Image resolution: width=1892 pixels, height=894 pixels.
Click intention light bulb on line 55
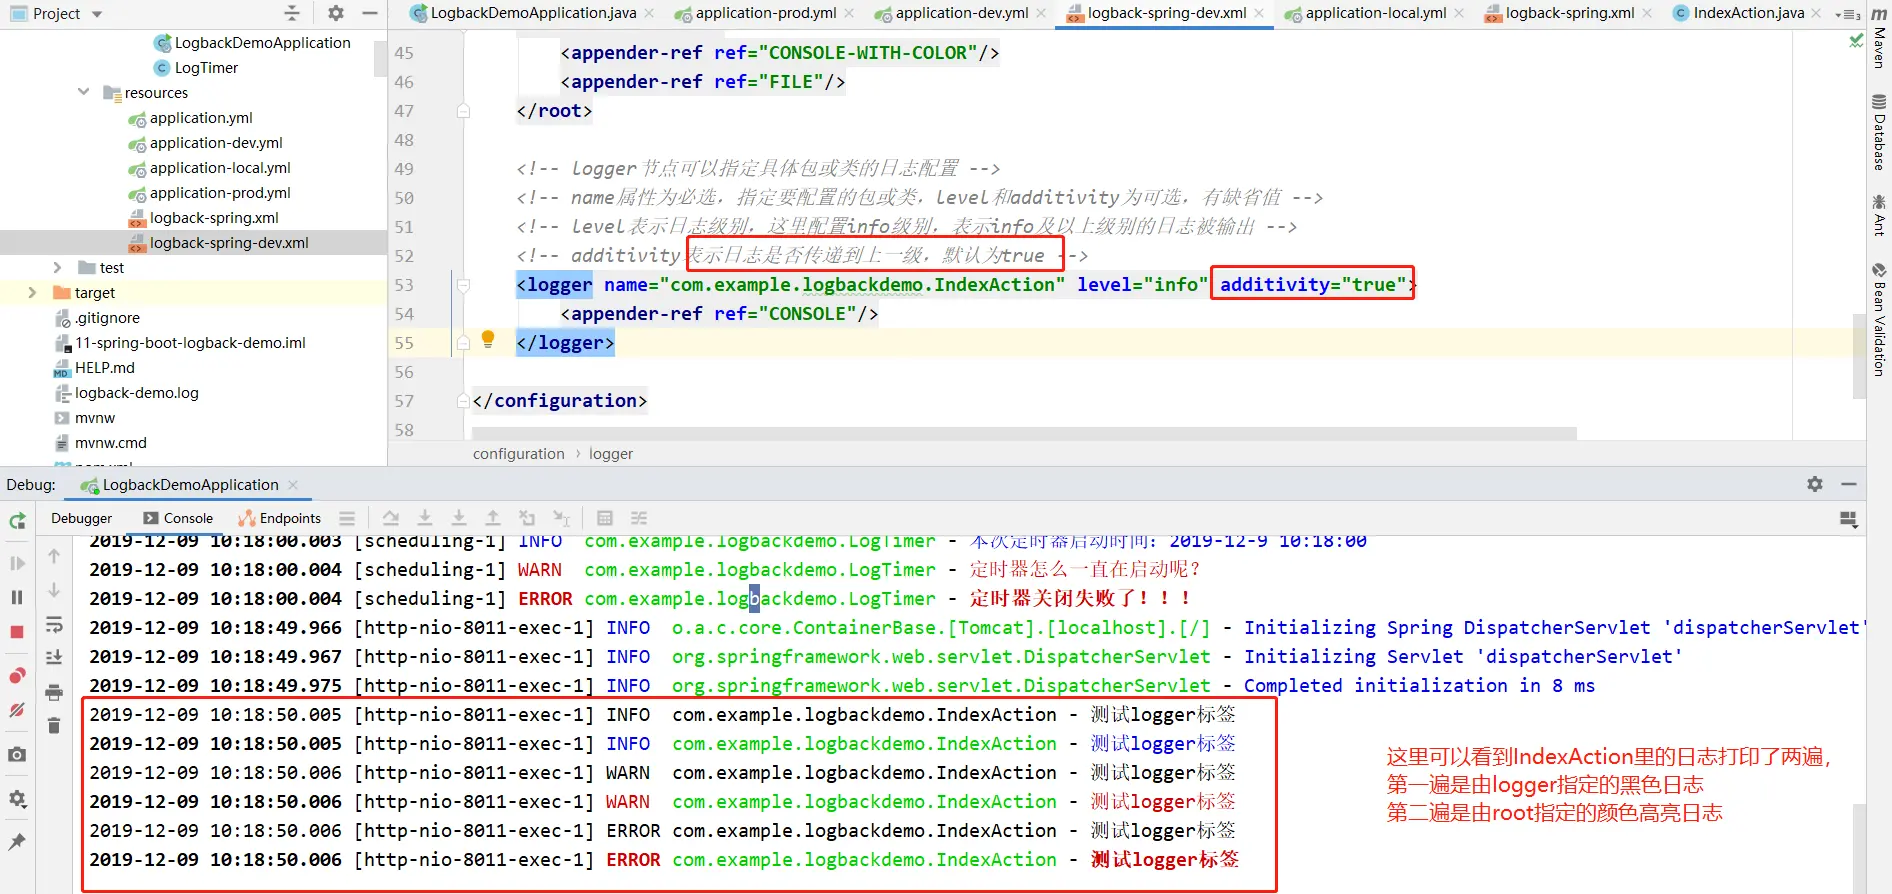pos(488,339)
